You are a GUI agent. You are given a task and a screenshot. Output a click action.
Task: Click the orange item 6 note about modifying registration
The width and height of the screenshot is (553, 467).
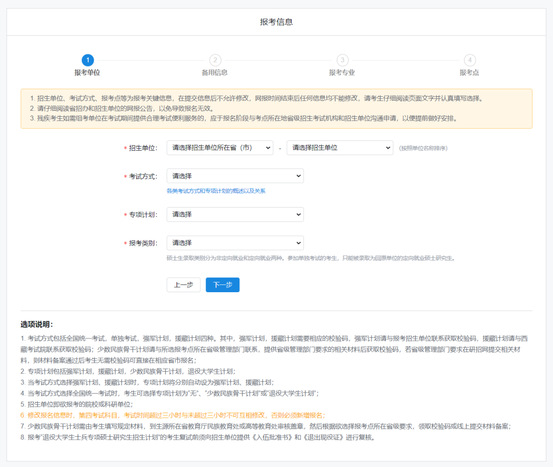(x=173, y=415)
